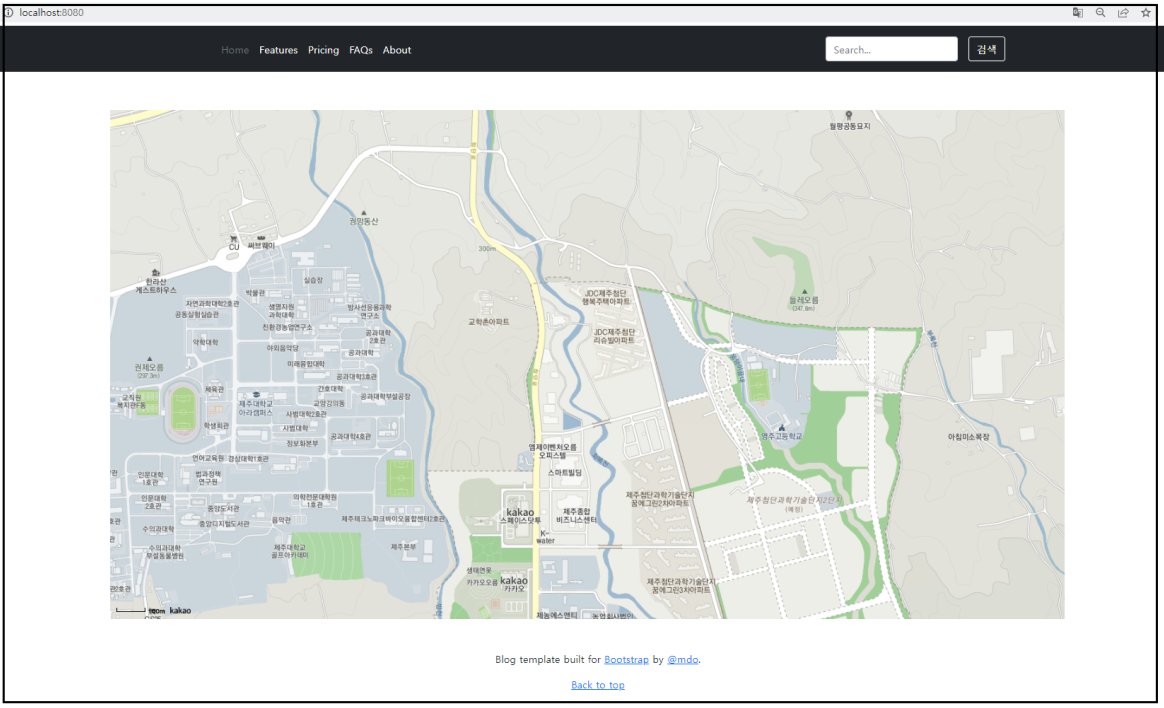Click the kakao logo on the map
The width and height of the screenshot is (1164, 708).
tap(180, 611)
